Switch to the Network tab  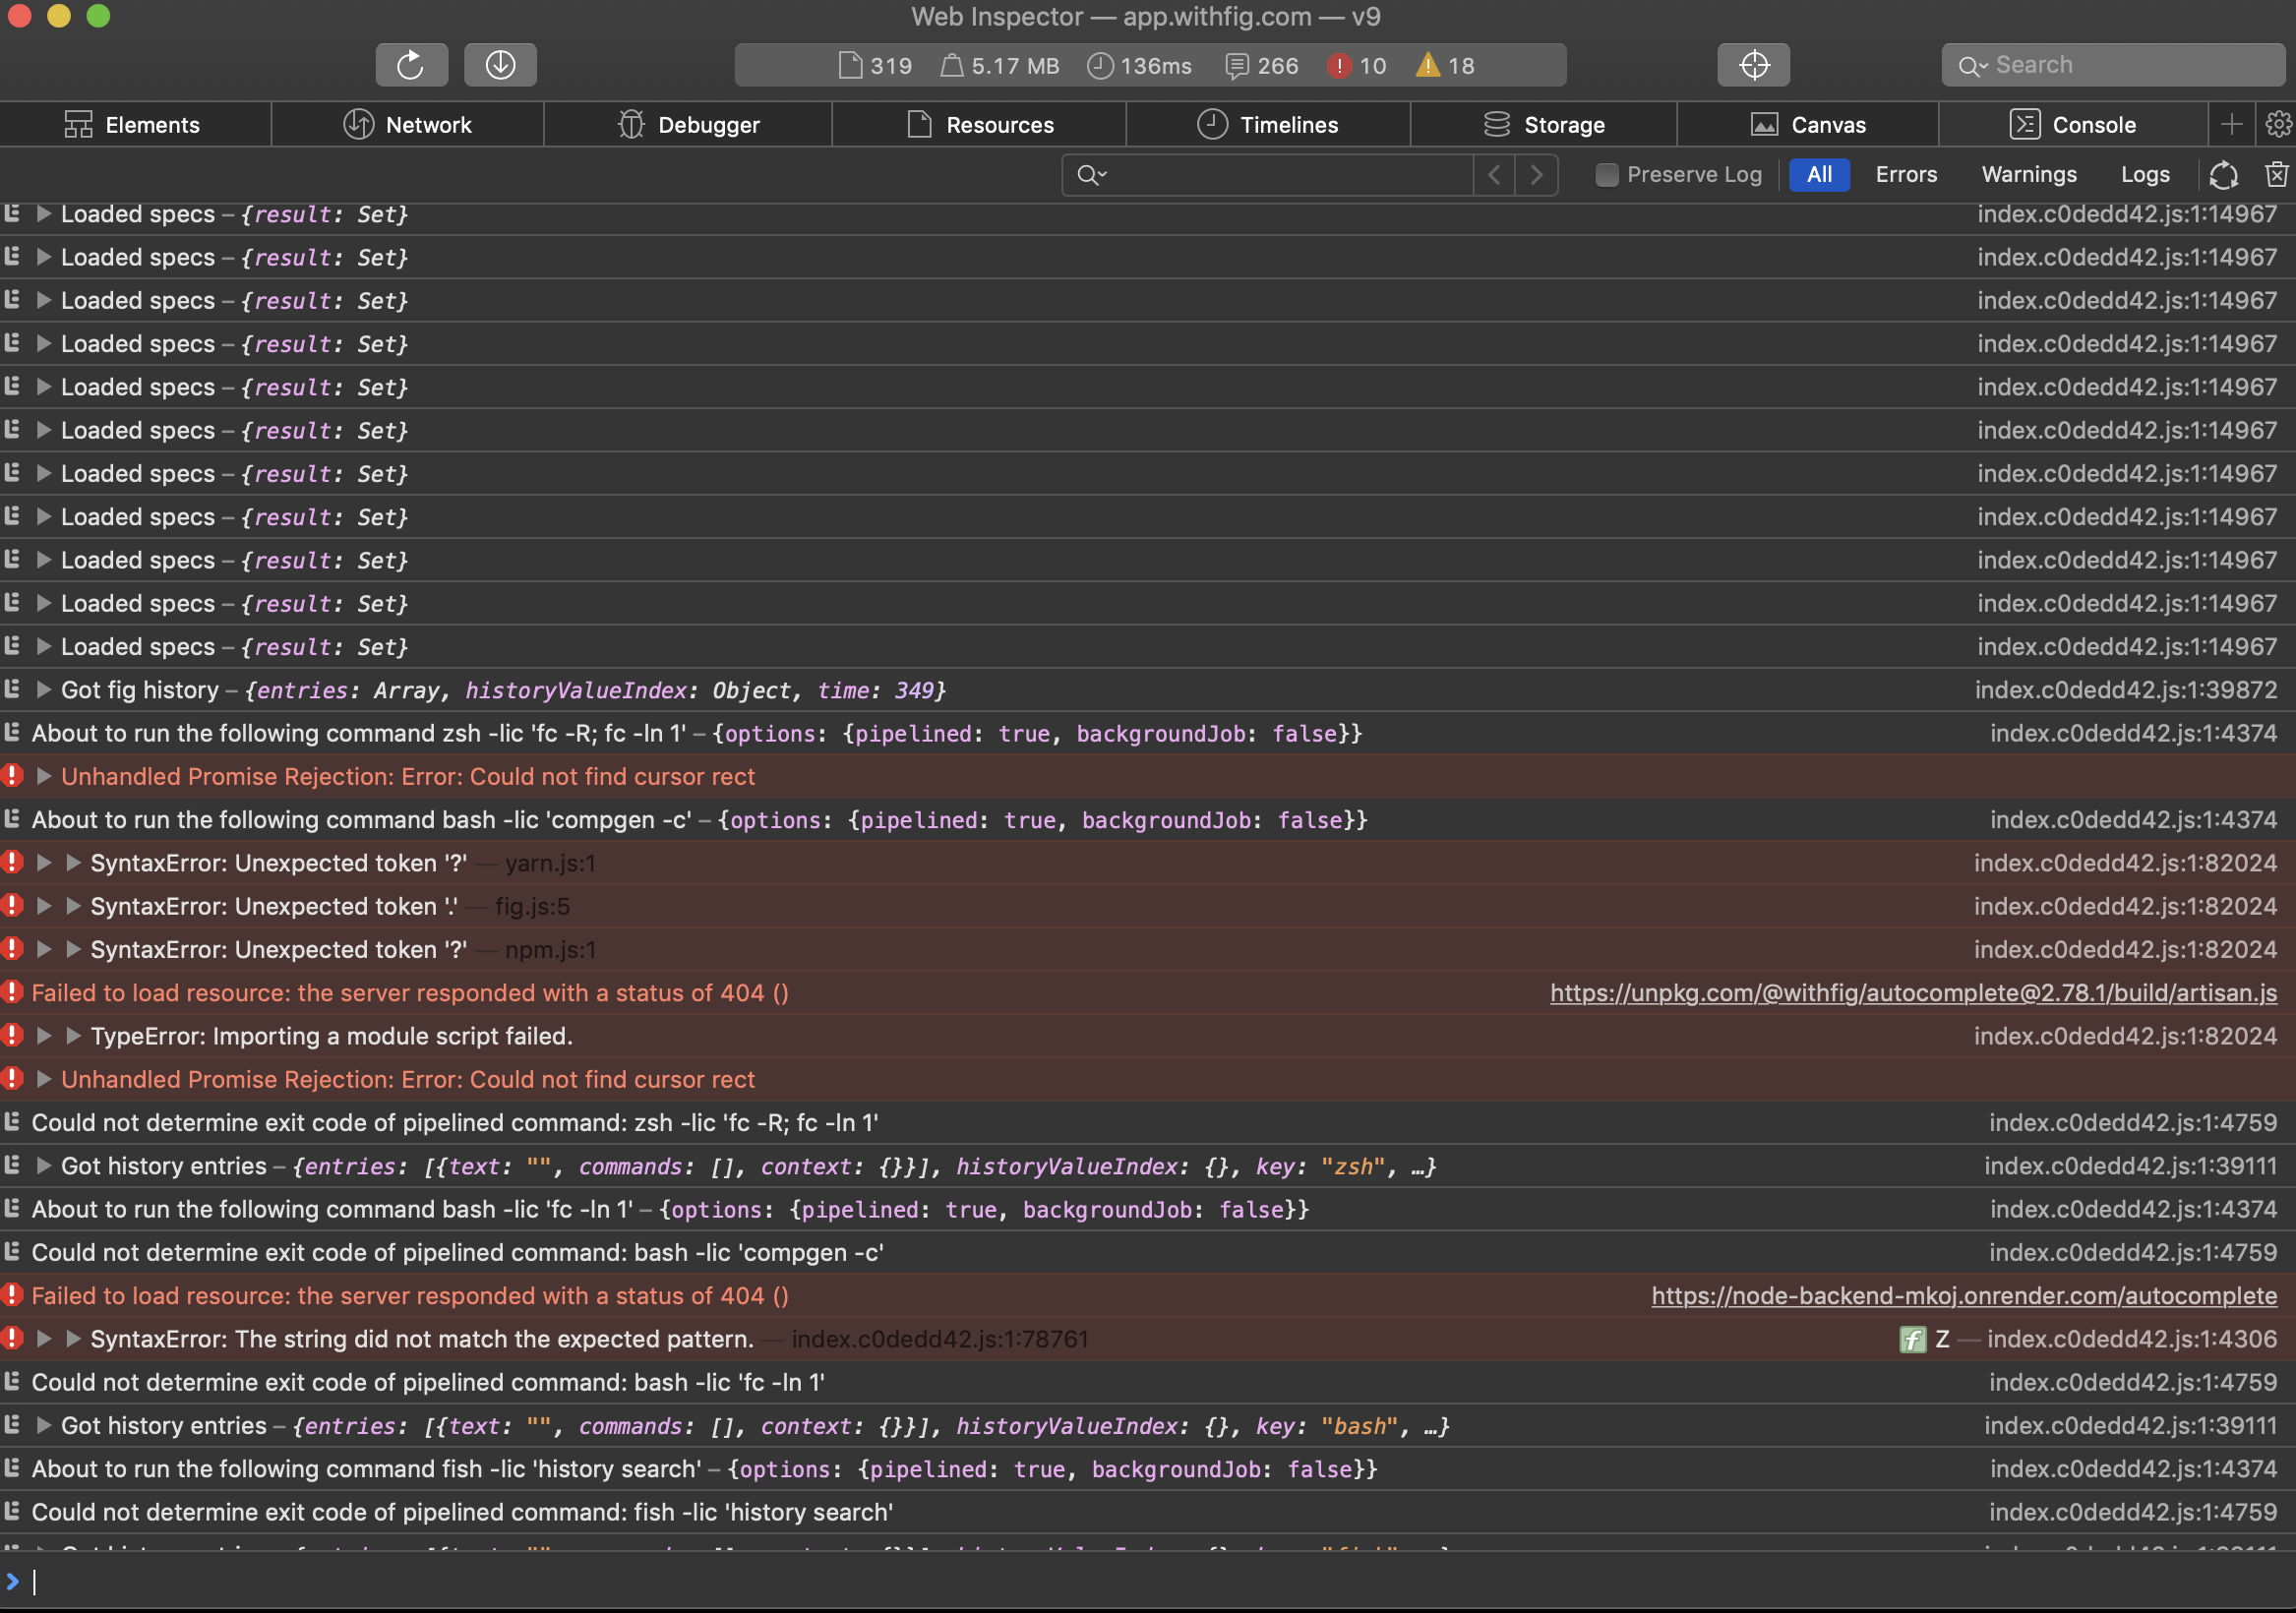pos(408,124)
